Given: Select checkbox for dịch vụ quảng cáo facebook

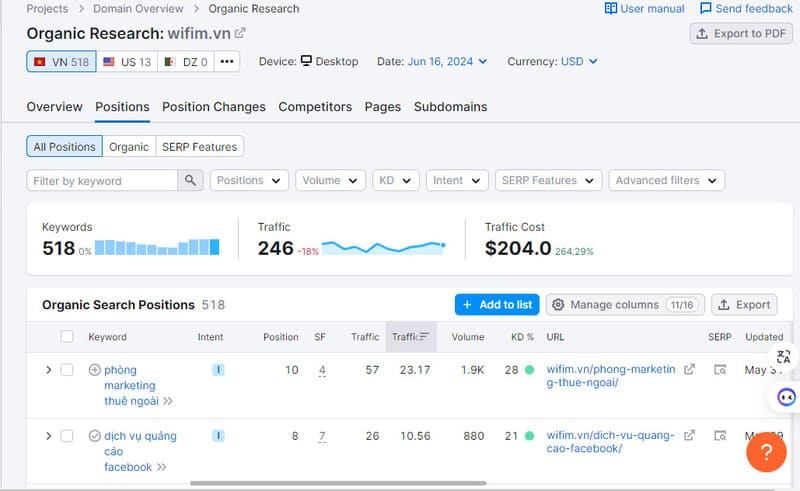Looking at the screenshot, I should (67, 436).
